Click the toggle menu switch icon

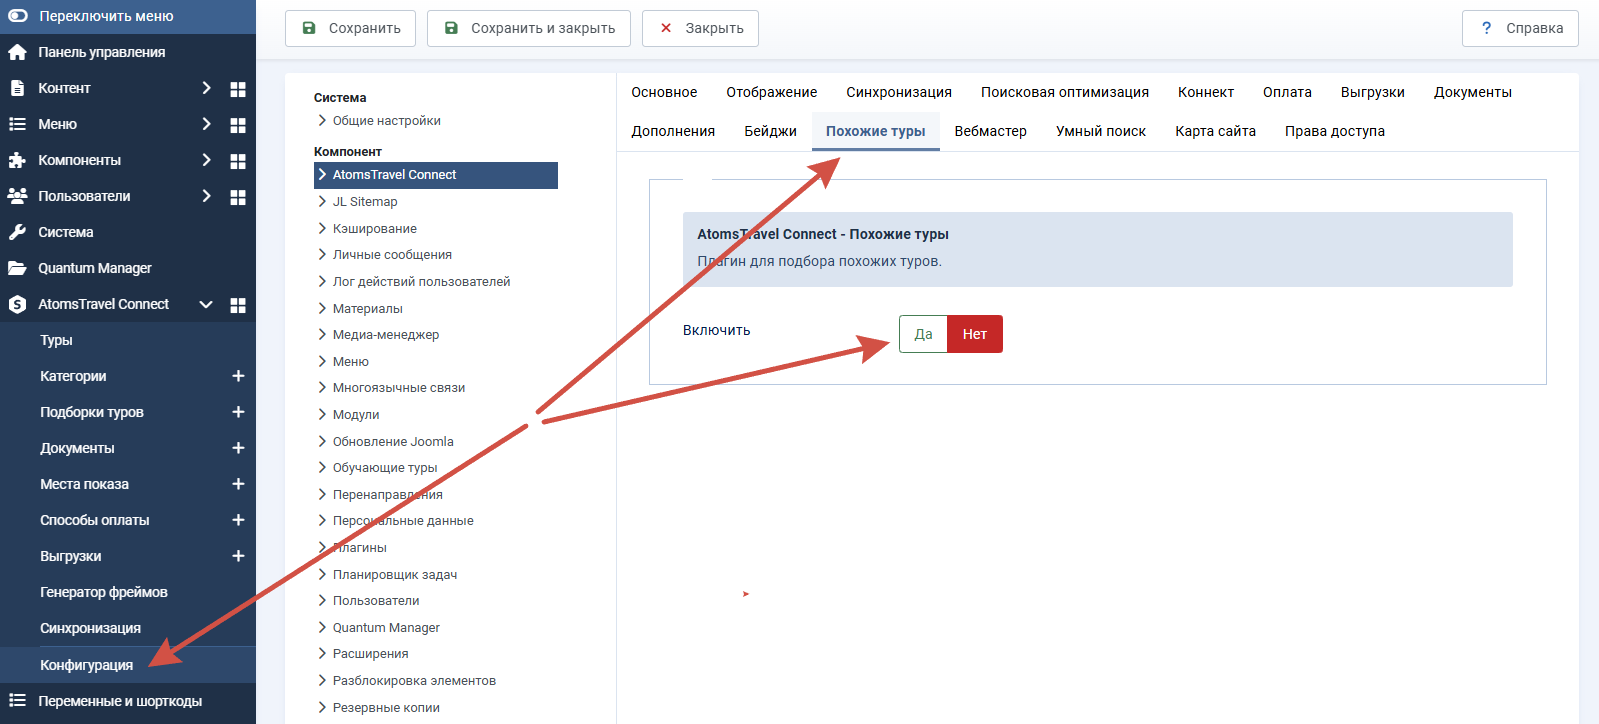click(x=18, y=16)
